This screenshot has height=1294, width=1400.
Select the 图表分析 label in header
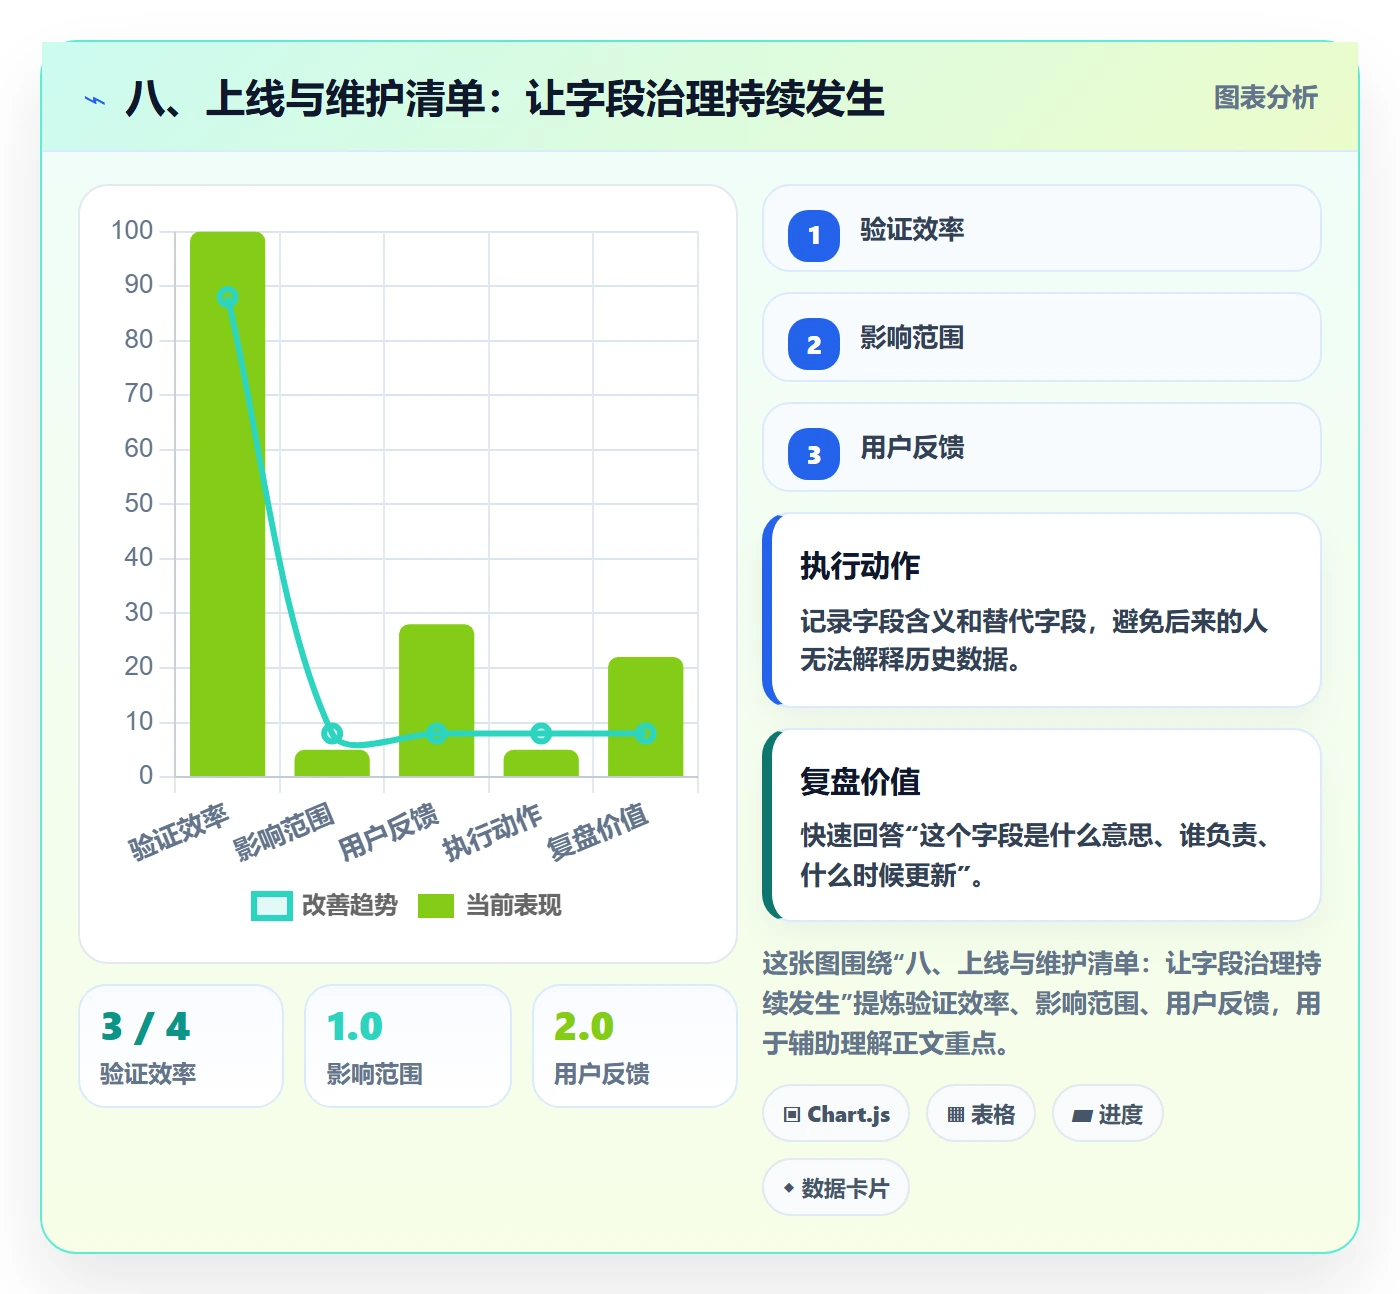[1266, 98]
